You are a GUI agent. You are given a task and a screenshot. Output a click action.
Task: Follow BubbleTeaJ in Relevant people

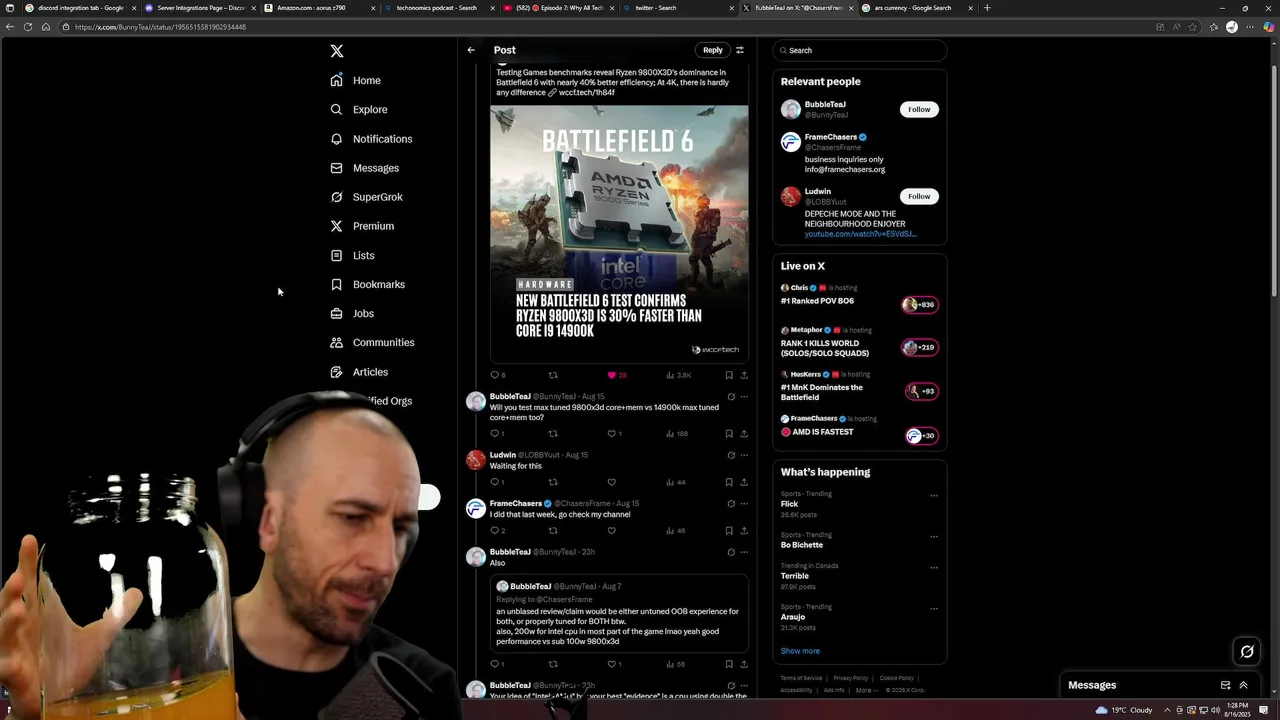point(919,109)
